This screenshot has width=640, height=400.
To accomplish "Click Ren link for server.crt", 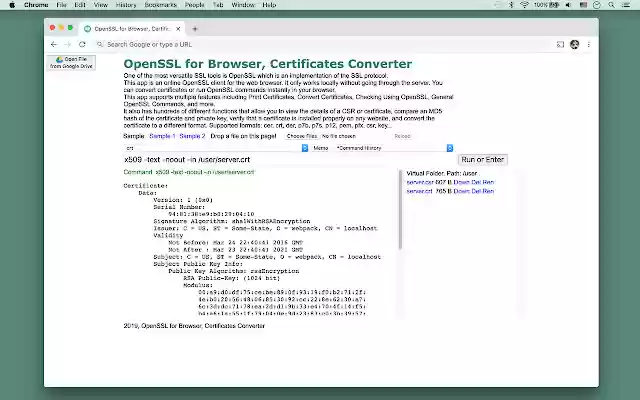I will (x=488, y=191).
